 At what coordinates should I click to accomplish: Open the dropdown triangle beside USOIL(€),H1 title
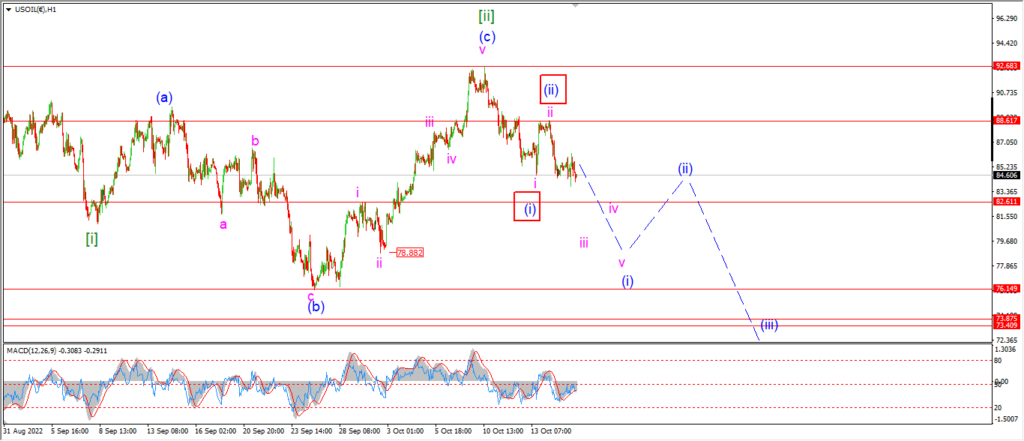(7, 10)
